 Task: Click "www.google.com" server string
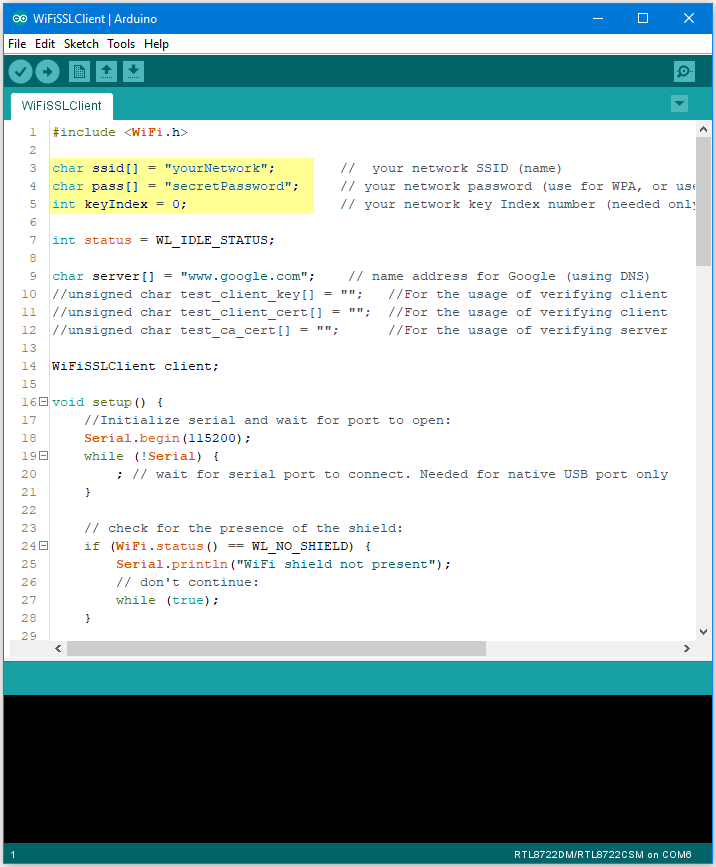244,276
